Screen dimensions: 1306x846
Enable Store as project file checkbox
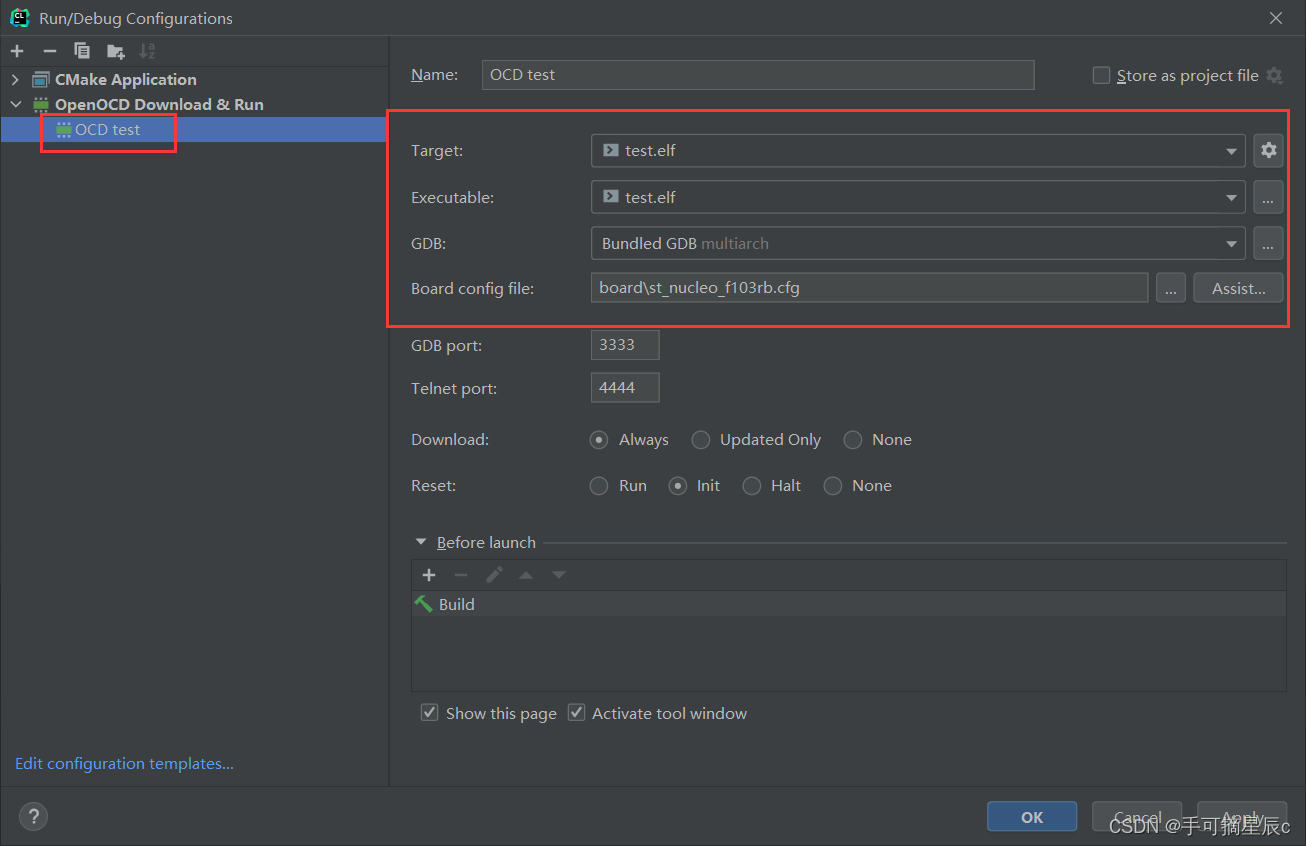[1101, 75]
